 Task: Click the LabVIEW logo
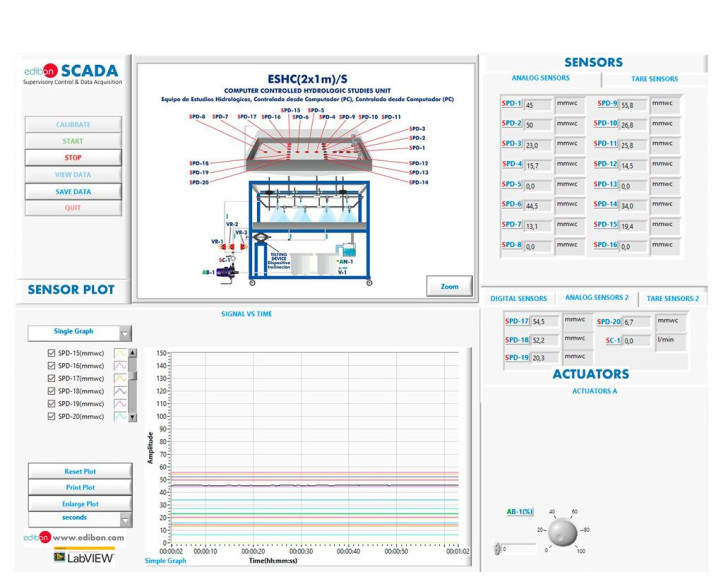[x=84, y=556]
